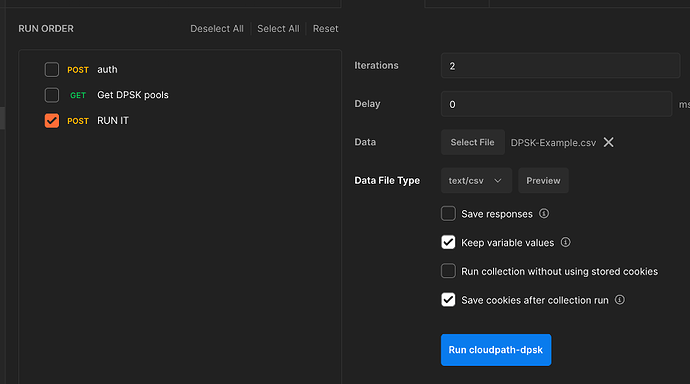Click the Iterations input field

[x=560, y=66]
